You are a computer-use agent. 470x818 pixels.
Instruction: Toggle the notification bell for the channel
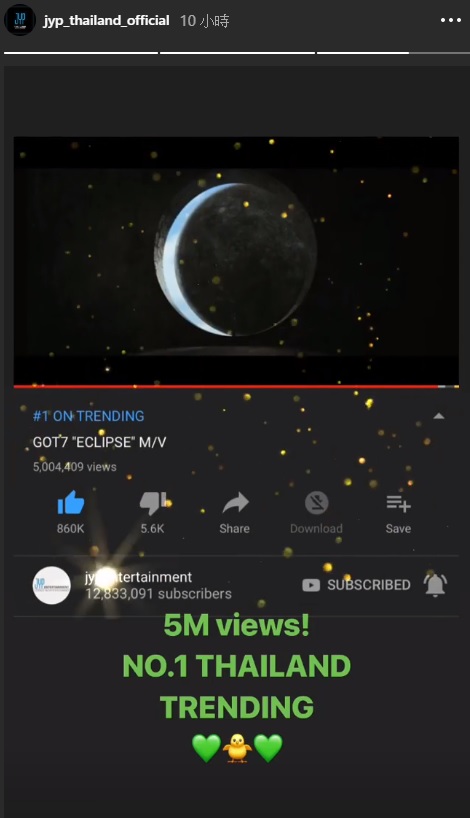pyautogui.click(x=435, y=584)
